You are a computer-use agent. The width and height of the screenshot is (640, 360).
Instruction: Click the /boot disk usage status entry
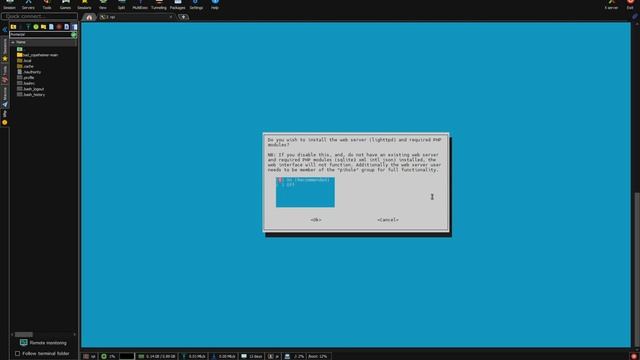[318, 356]
